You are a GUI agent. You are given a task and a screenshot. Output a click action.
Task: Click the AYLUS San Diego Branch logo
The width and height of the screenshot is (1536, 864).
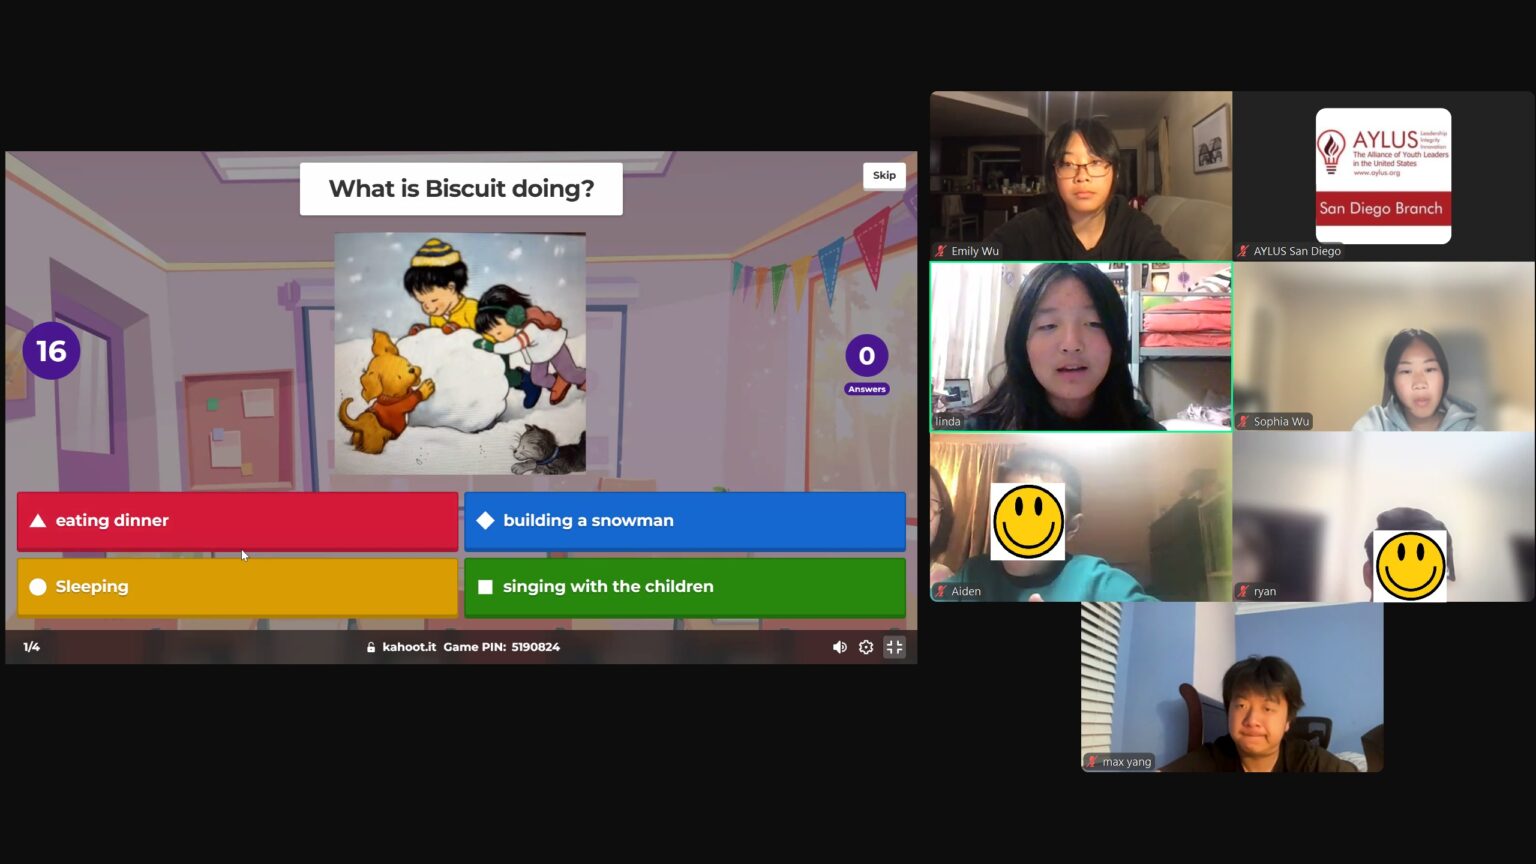[x=1383, y=176]
